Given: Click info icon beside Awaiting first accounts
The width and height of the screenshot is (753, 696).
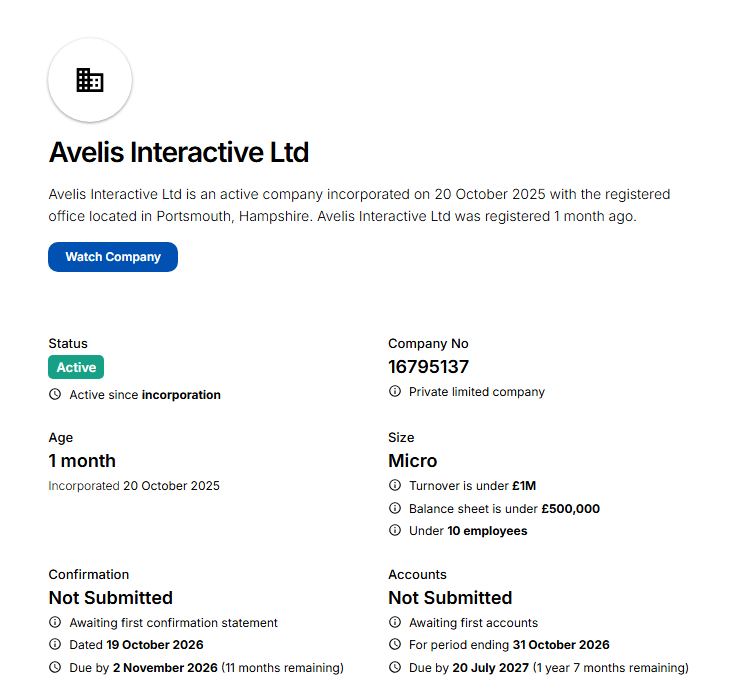Looking at the screenshot, I should pos(395,622).
